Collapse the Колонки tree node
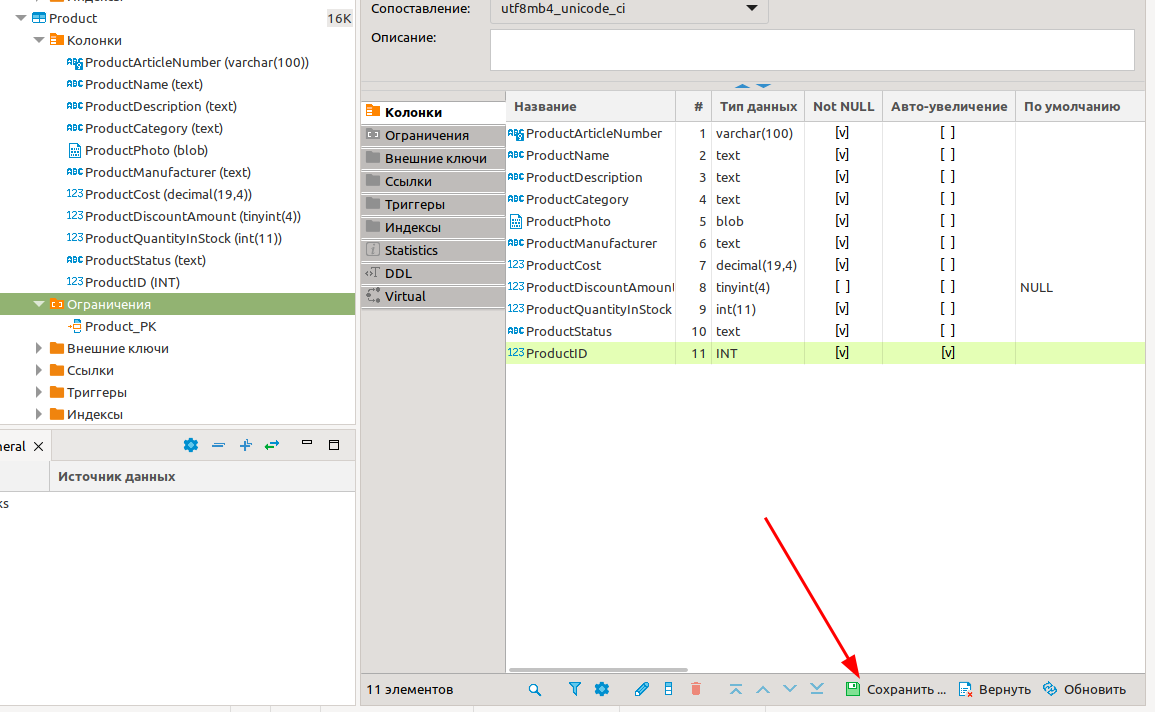1155x712 pixels. pos(40,40)
